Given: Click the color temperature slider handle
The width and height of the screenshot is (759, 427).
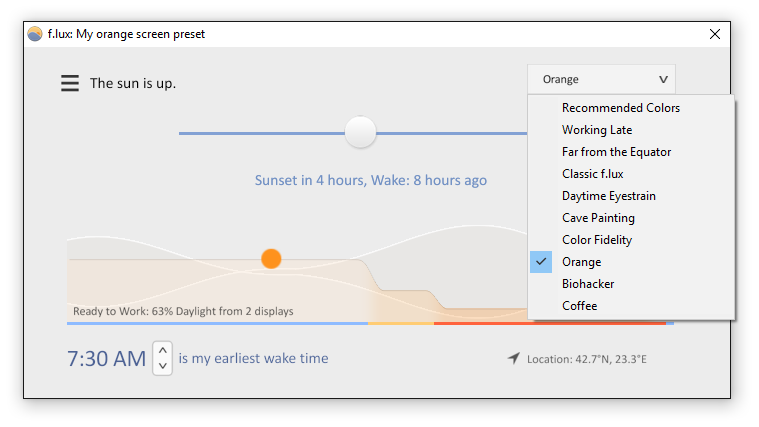Looking at the screenshot, I should (360, 132).
